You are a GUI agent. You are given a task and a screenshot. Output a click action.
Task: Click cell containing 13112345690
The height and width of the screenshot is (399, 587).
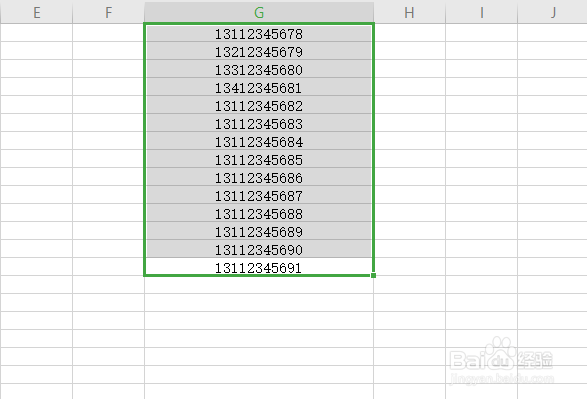pyautogui.click(x=259, y=249)
